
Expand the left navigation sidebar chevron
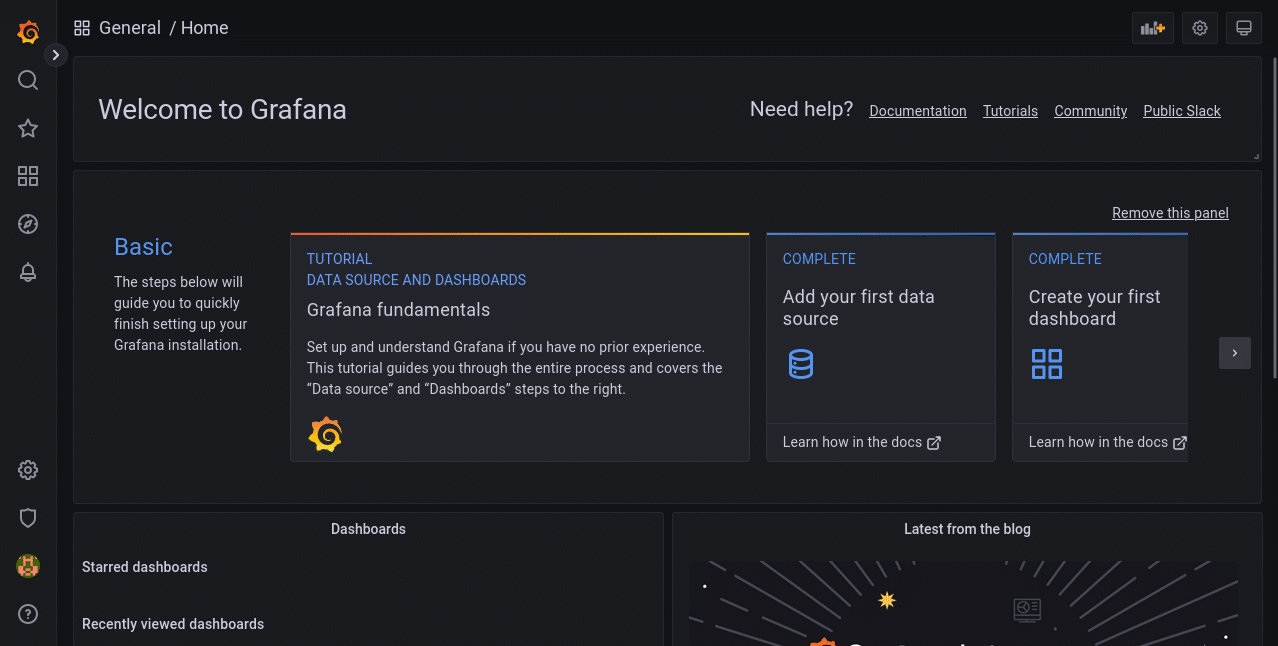(55, 55)
